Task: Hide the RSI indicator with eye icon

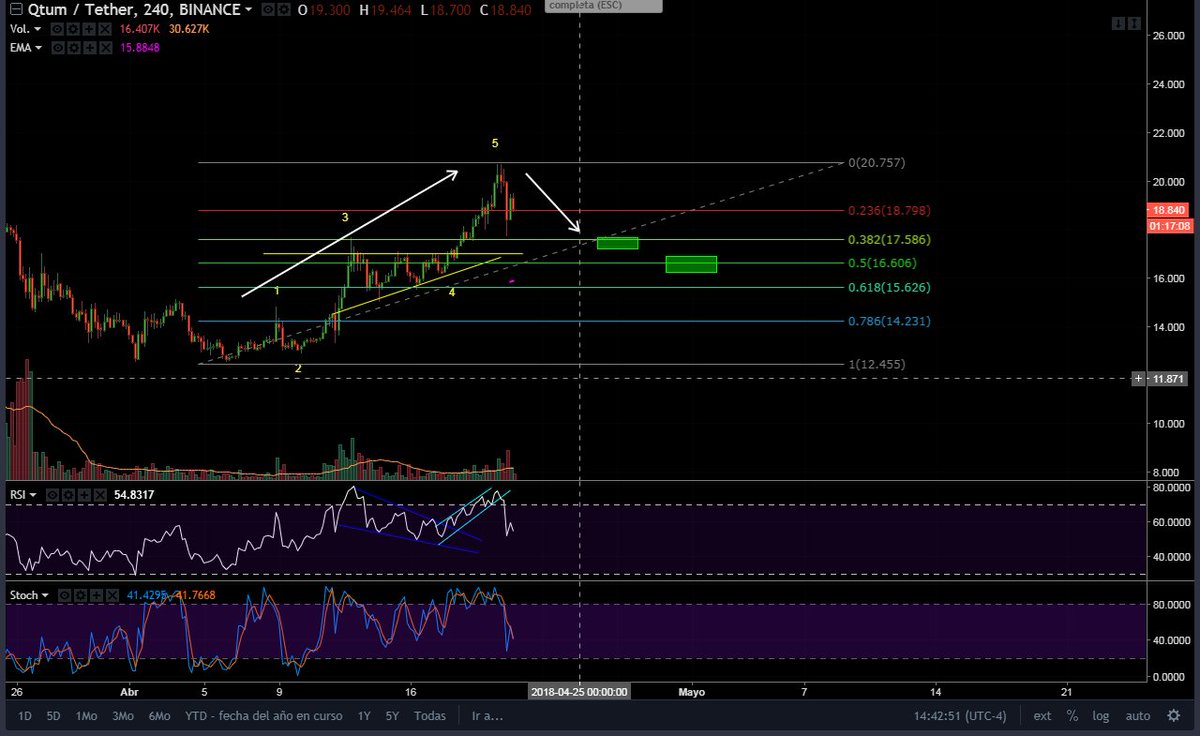Action: click(52, 495)
